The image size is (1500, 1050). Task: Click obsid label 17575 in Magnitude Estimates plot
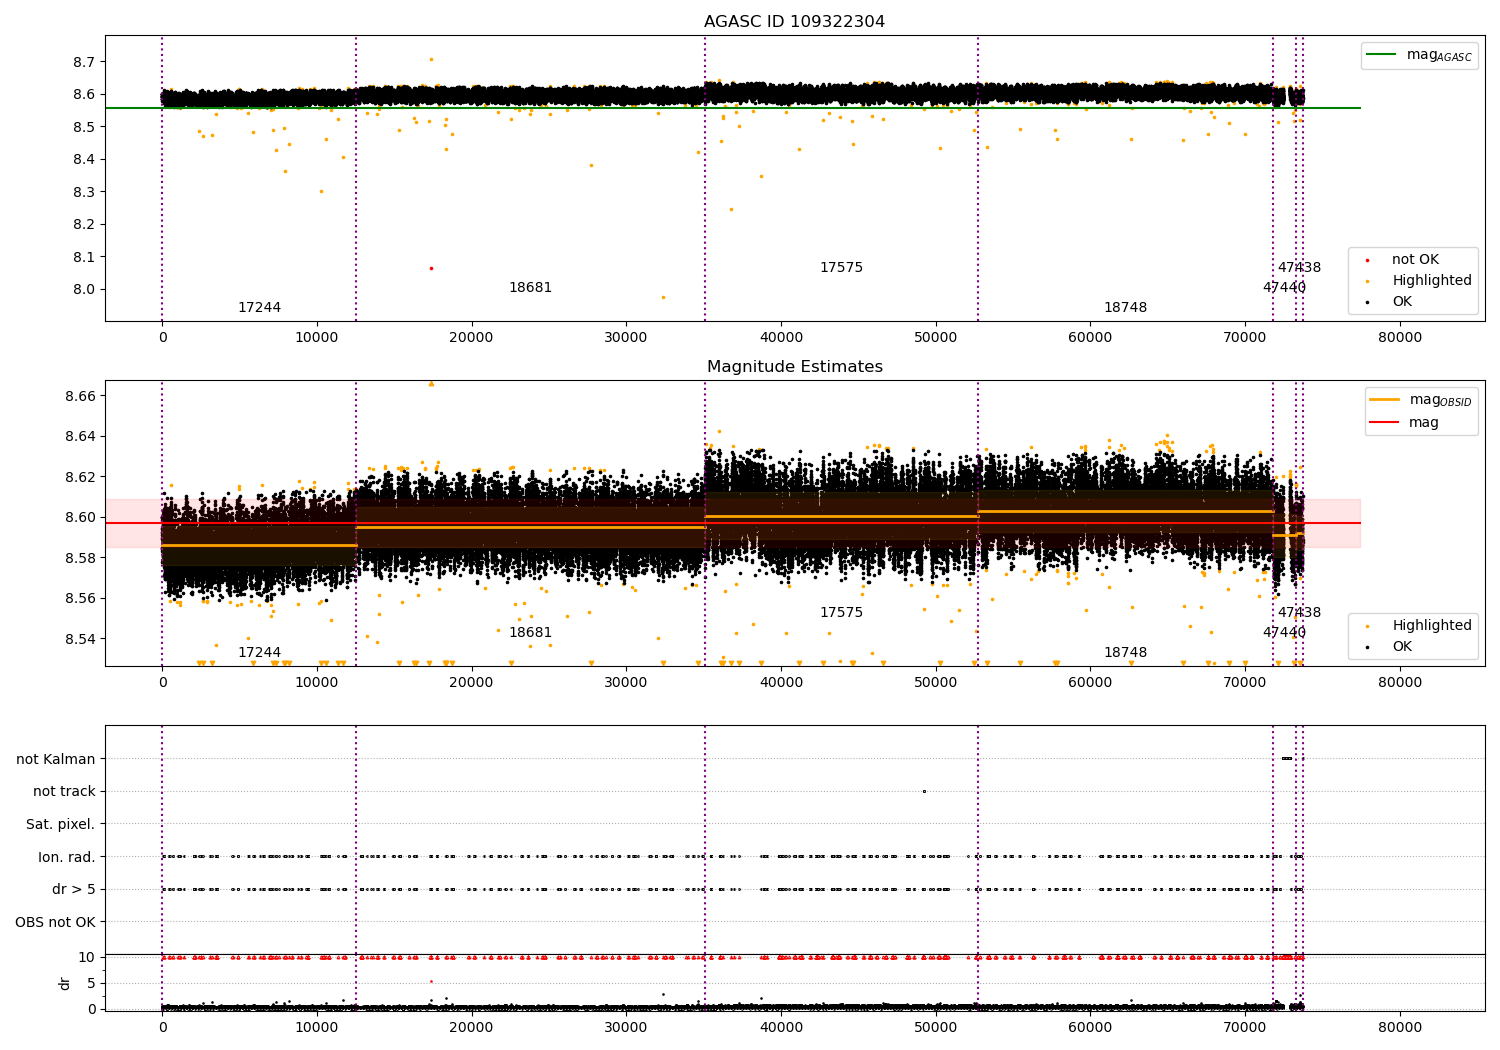click(841, 613)
